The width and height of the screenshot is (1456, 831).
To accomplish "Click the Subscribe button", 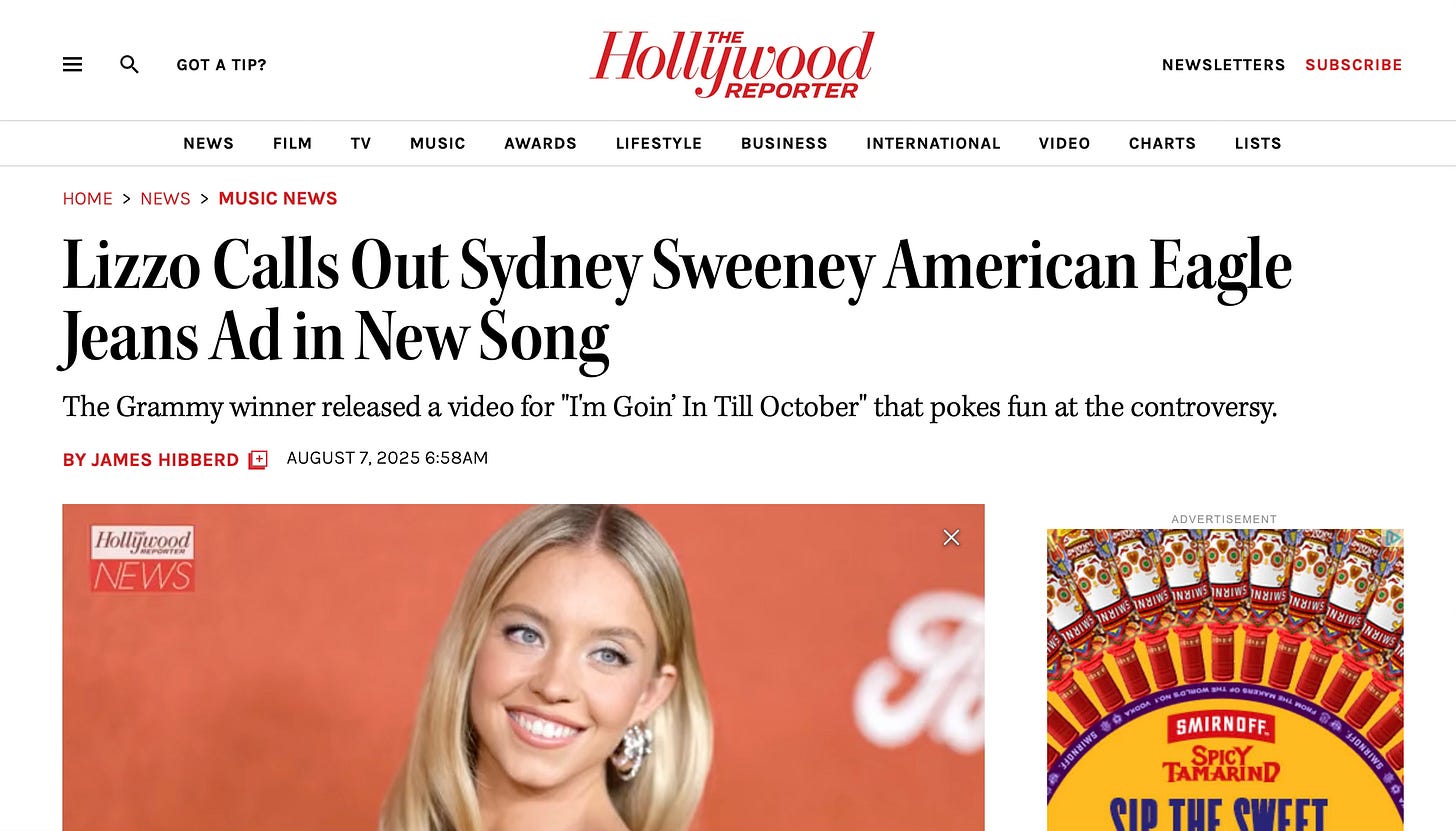I will (x=1353, y=65).
